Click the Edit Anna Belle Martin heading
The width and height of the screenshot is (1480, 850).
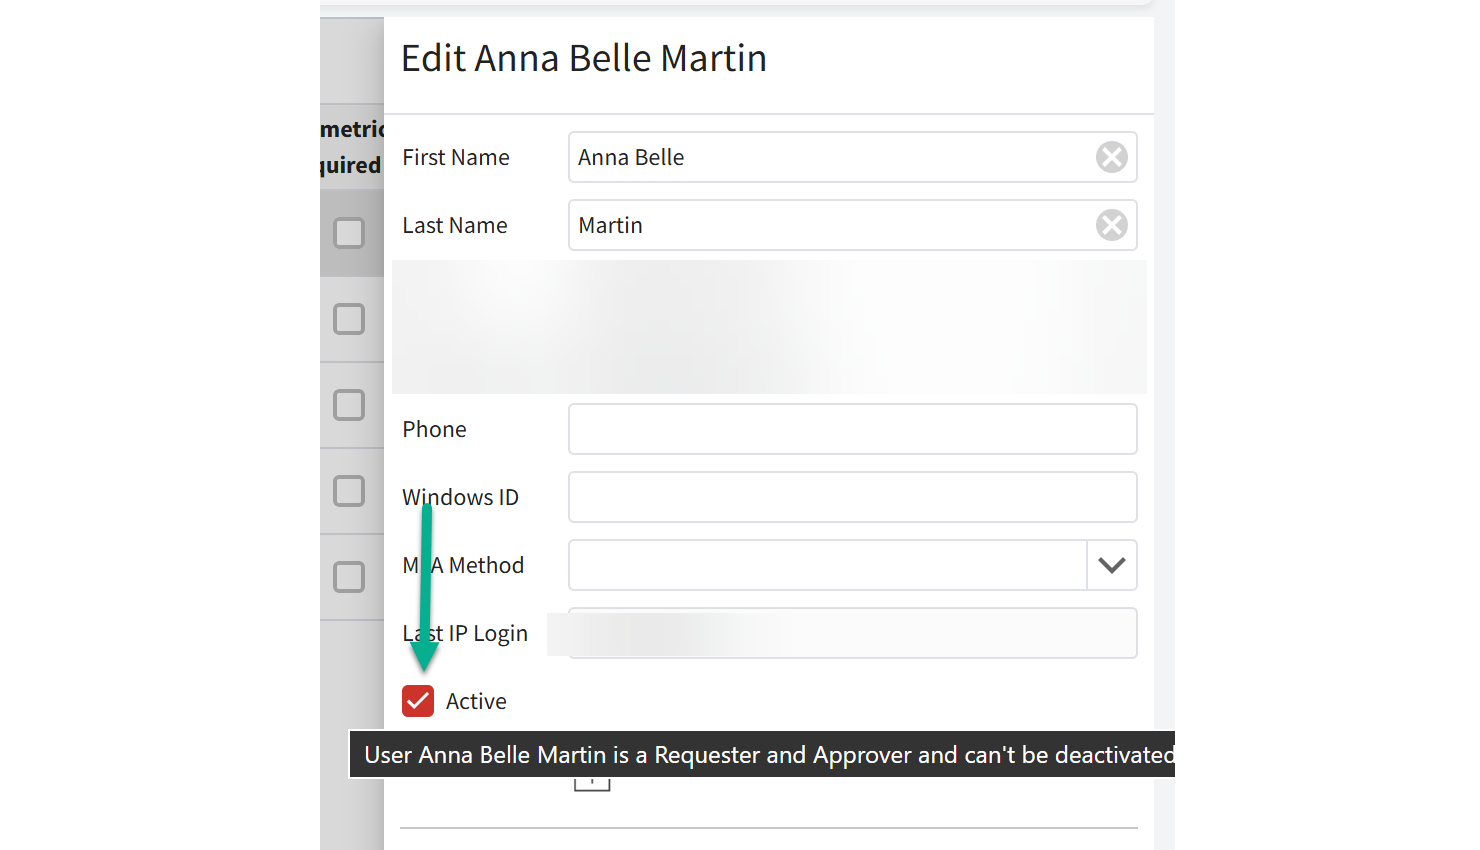point(584,59)
